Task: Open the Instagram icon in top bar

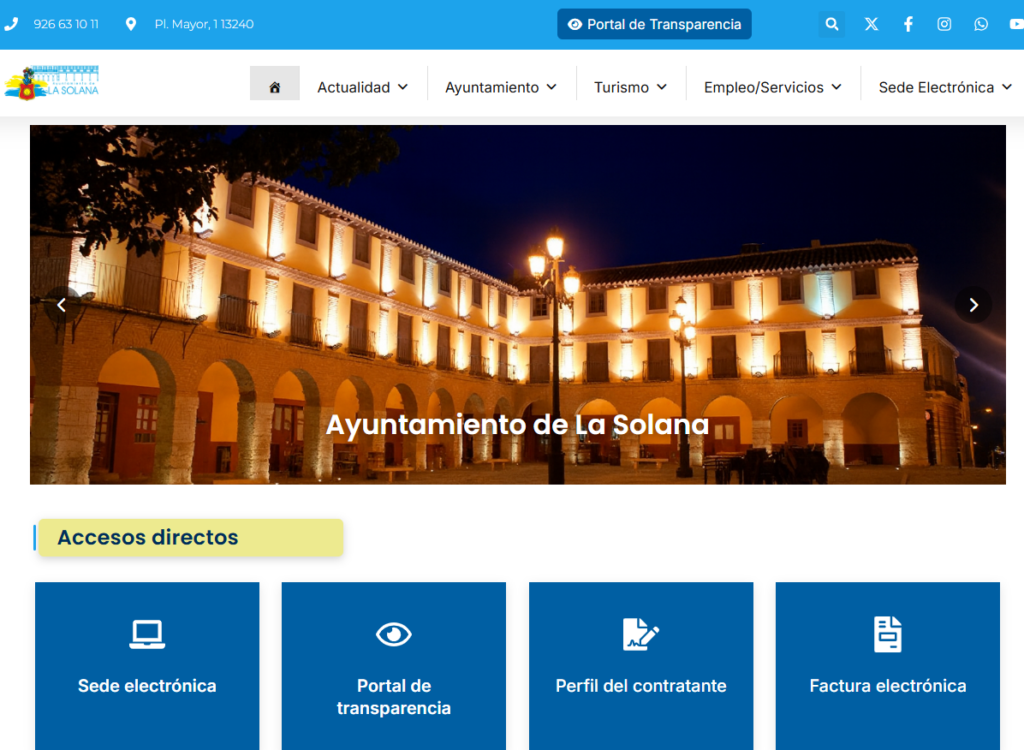Action: coord(944,24)
